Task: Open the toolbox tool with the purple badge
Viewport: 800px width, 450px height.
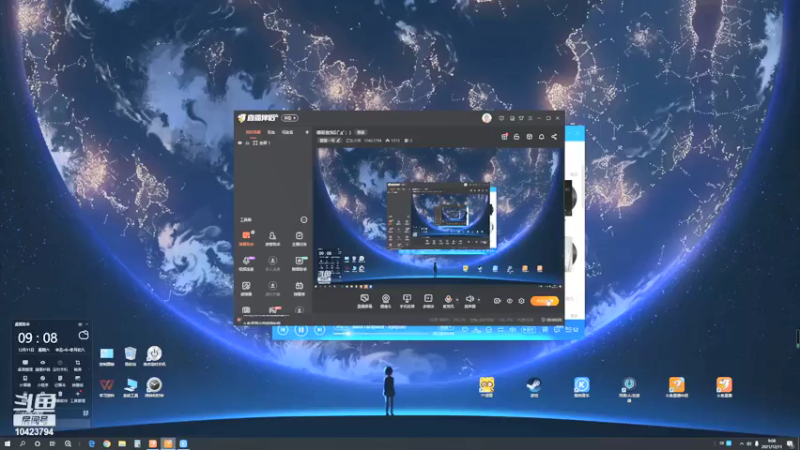Action: click(246, 263)
